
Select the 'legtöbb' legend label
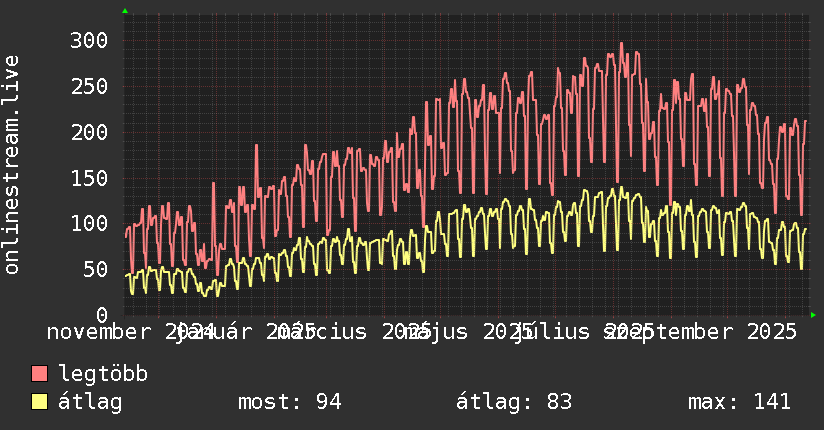click(x=103, y=374)
